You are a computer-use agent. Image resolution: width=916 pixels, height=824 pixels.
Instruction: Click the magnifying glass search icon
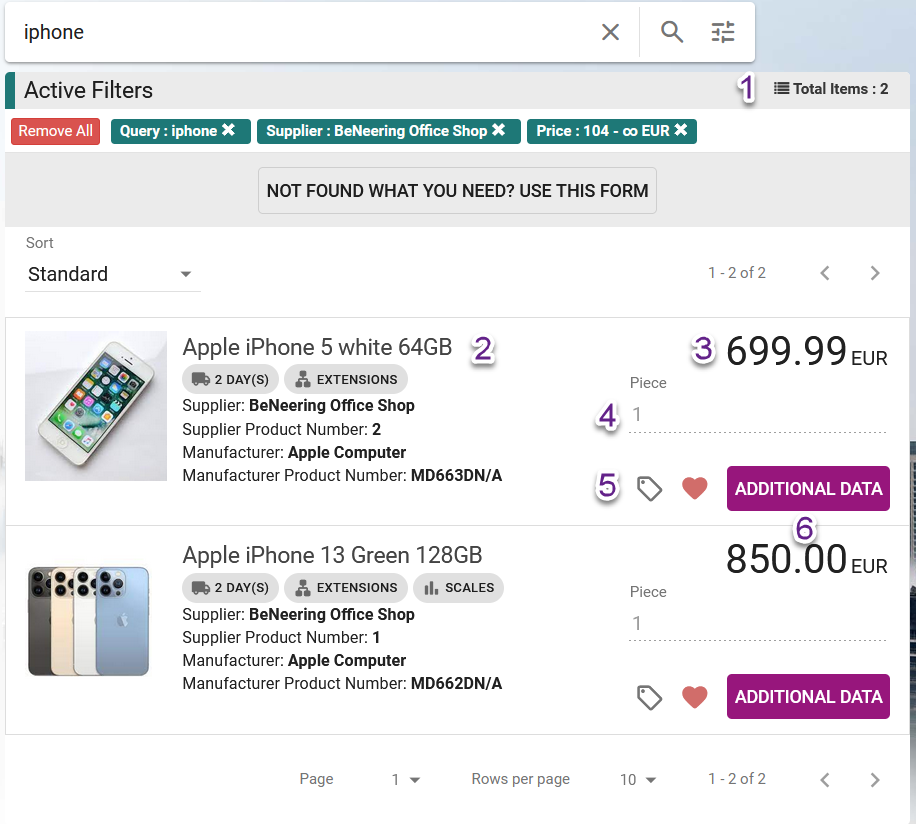672,32
